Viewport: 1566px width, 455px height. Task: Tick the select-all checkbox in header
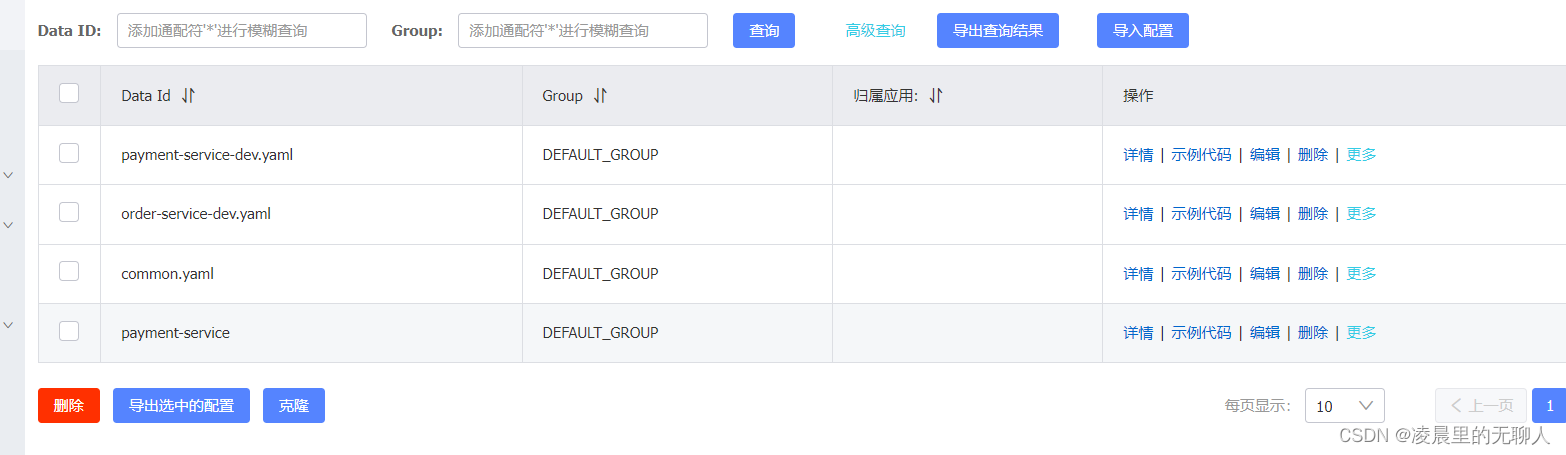pyautogui.click(x=69, y=93)
